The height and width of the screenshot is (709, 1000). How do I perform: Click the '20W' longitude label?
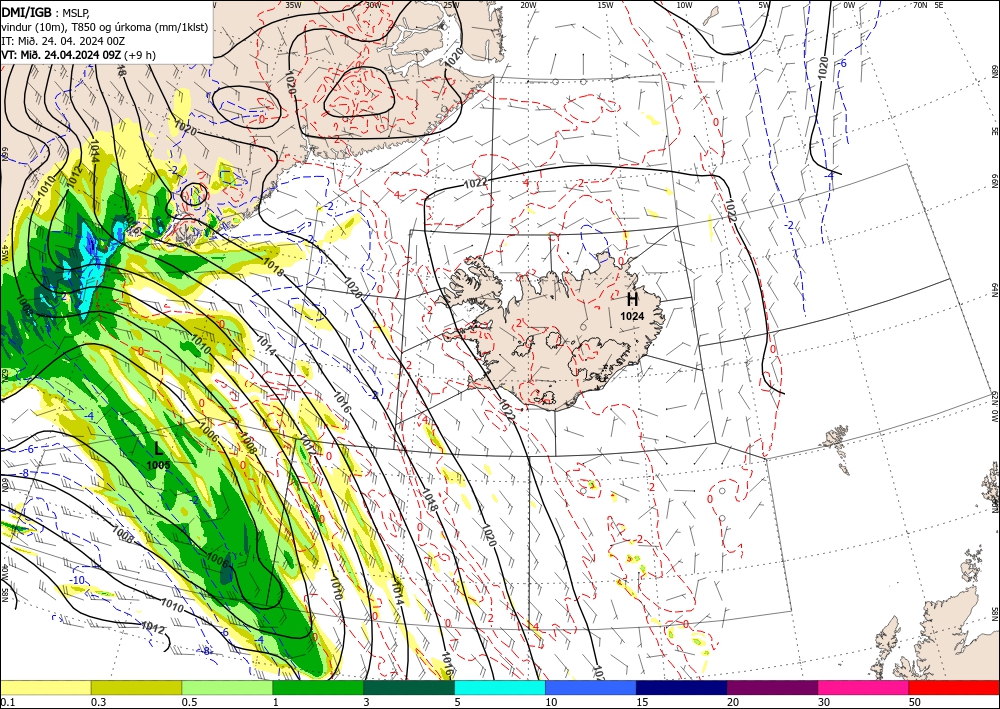click(x=528, y=5)
